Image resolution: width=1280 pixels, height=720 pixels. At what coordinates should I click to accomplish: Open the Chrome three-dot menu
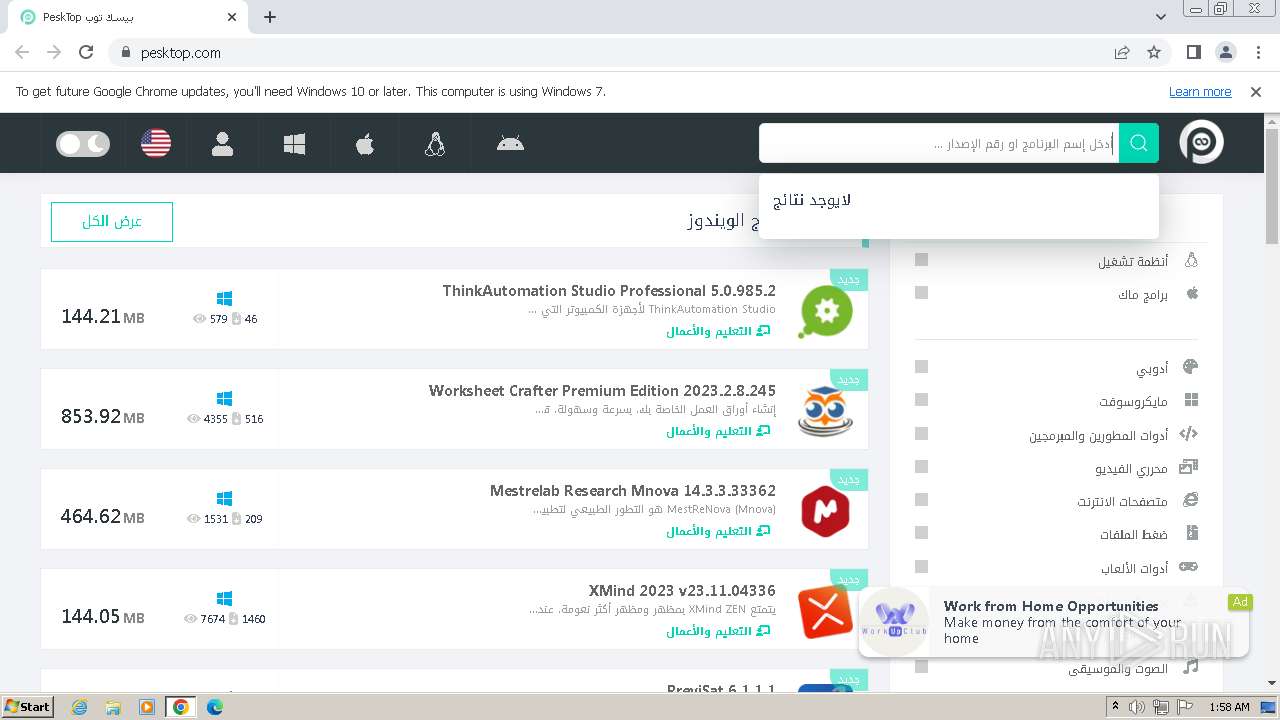(1257, 52)
